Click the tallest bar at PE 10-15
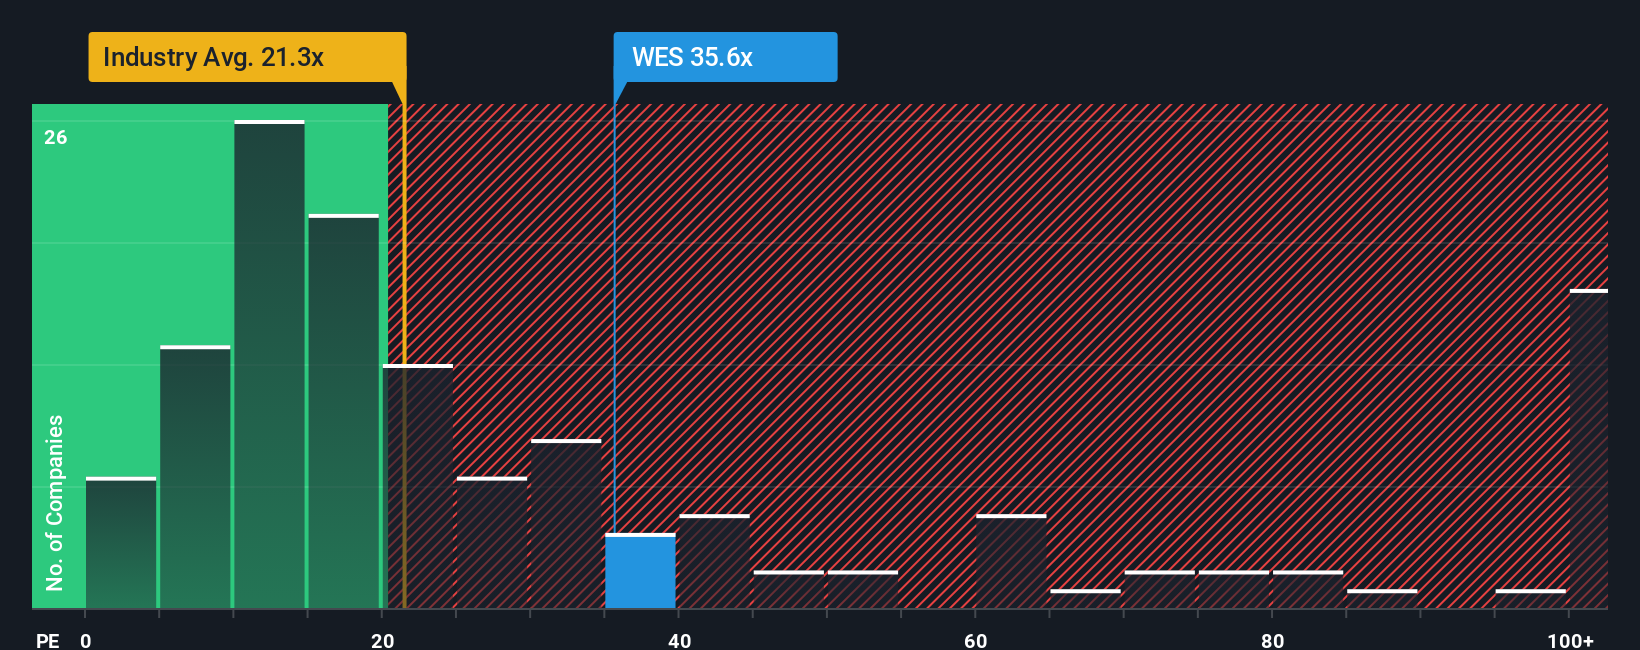Screen dimensions: 1640x650 pyautogui.click(x=269, y=364)
